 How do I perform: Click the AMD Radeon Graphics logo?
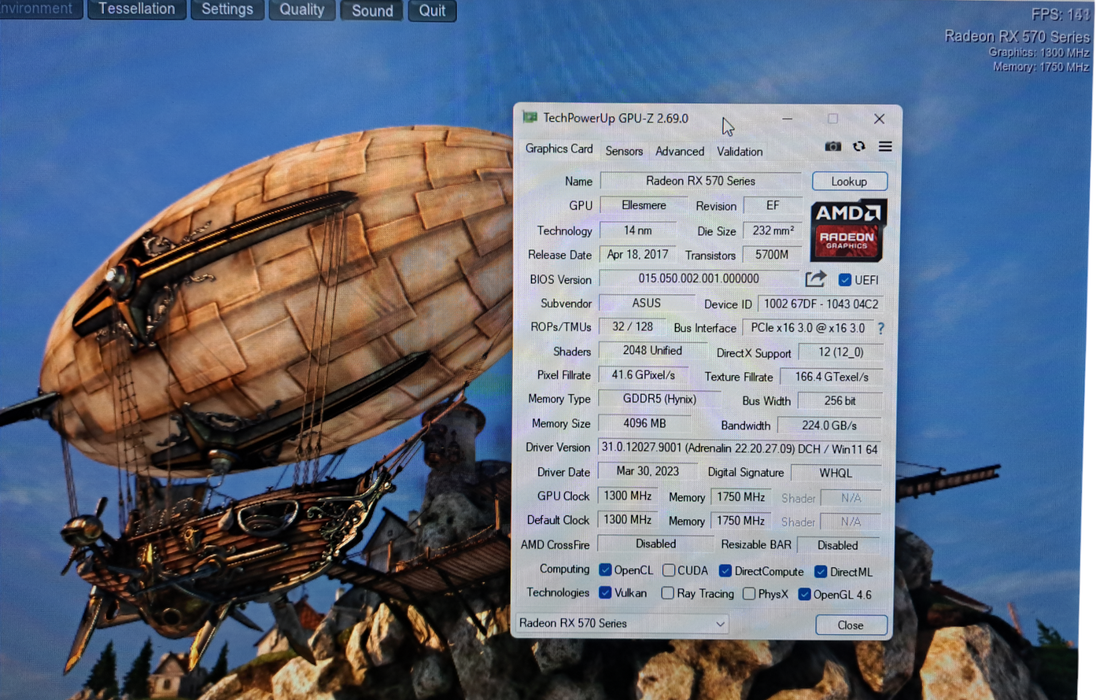(848, 230)
